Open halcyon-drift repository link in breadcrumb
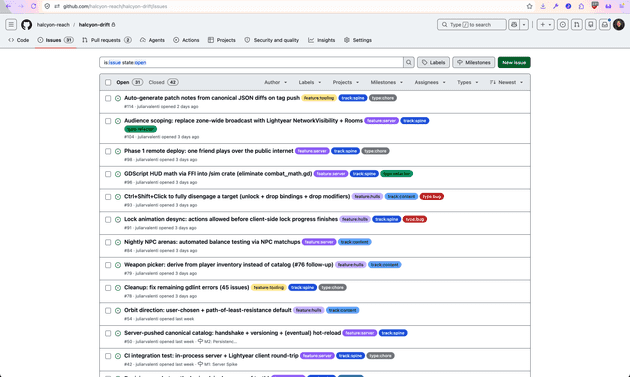The image size is (630, 377). coord(94,25)
